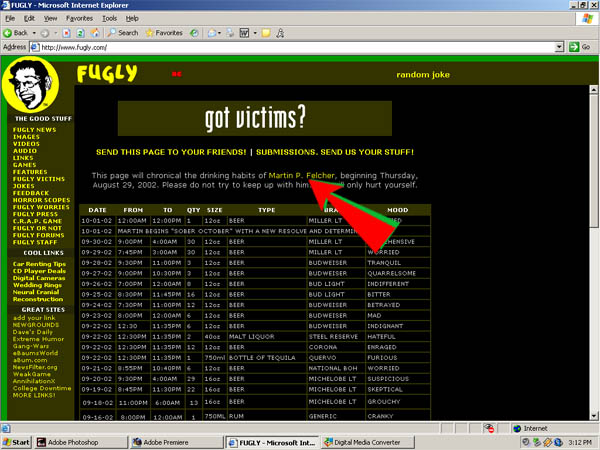Viewport: 600px width, 450px height.
Task: Open Search using the magnifier toolbar button
Action: (x=122, y=33)
